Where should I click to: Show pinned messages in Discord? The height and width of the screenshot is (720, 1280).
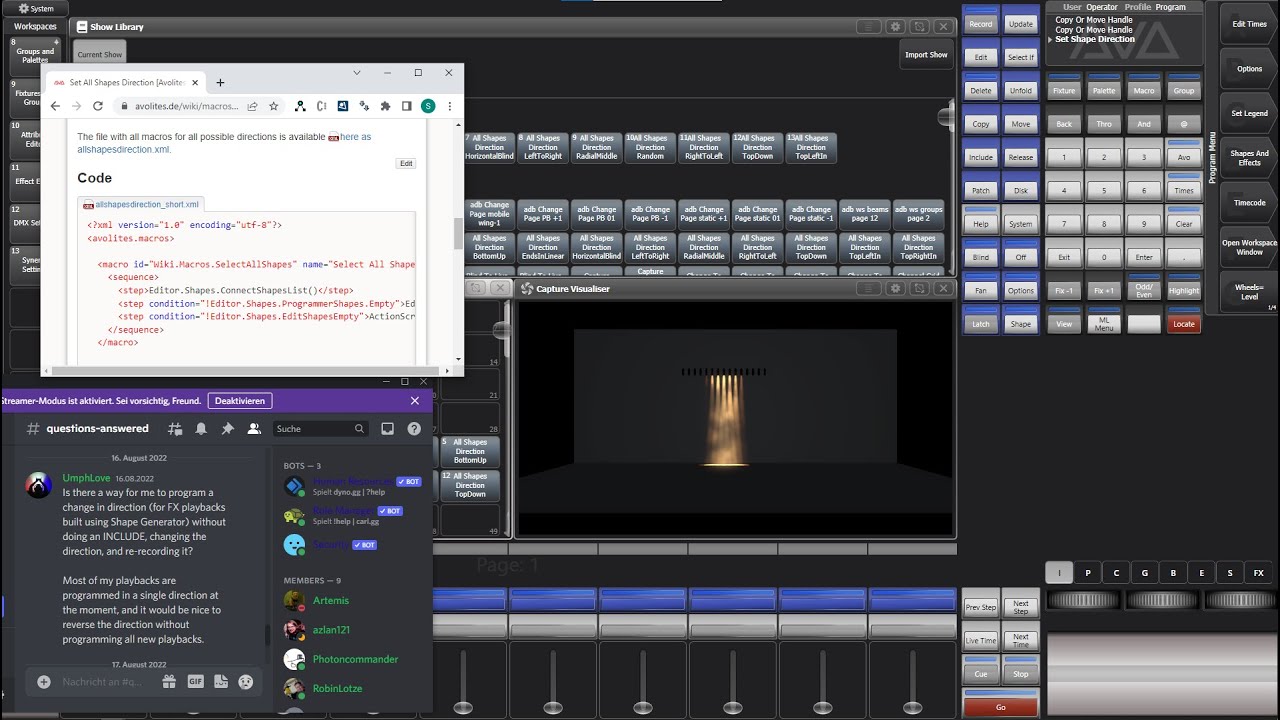click(227, 428)
